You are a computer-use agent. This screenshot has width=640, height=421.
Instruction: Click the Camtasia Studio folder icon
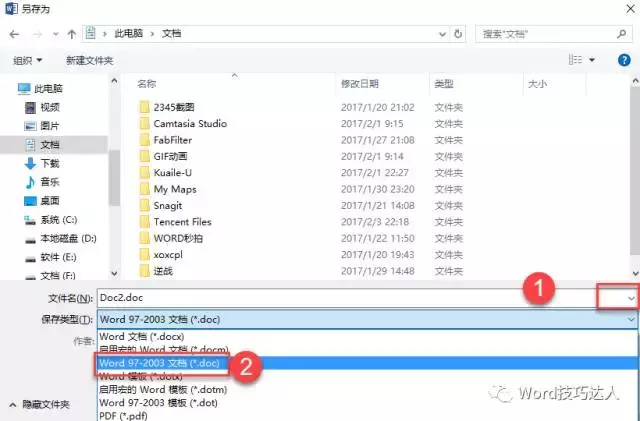(x=144, y=123)
